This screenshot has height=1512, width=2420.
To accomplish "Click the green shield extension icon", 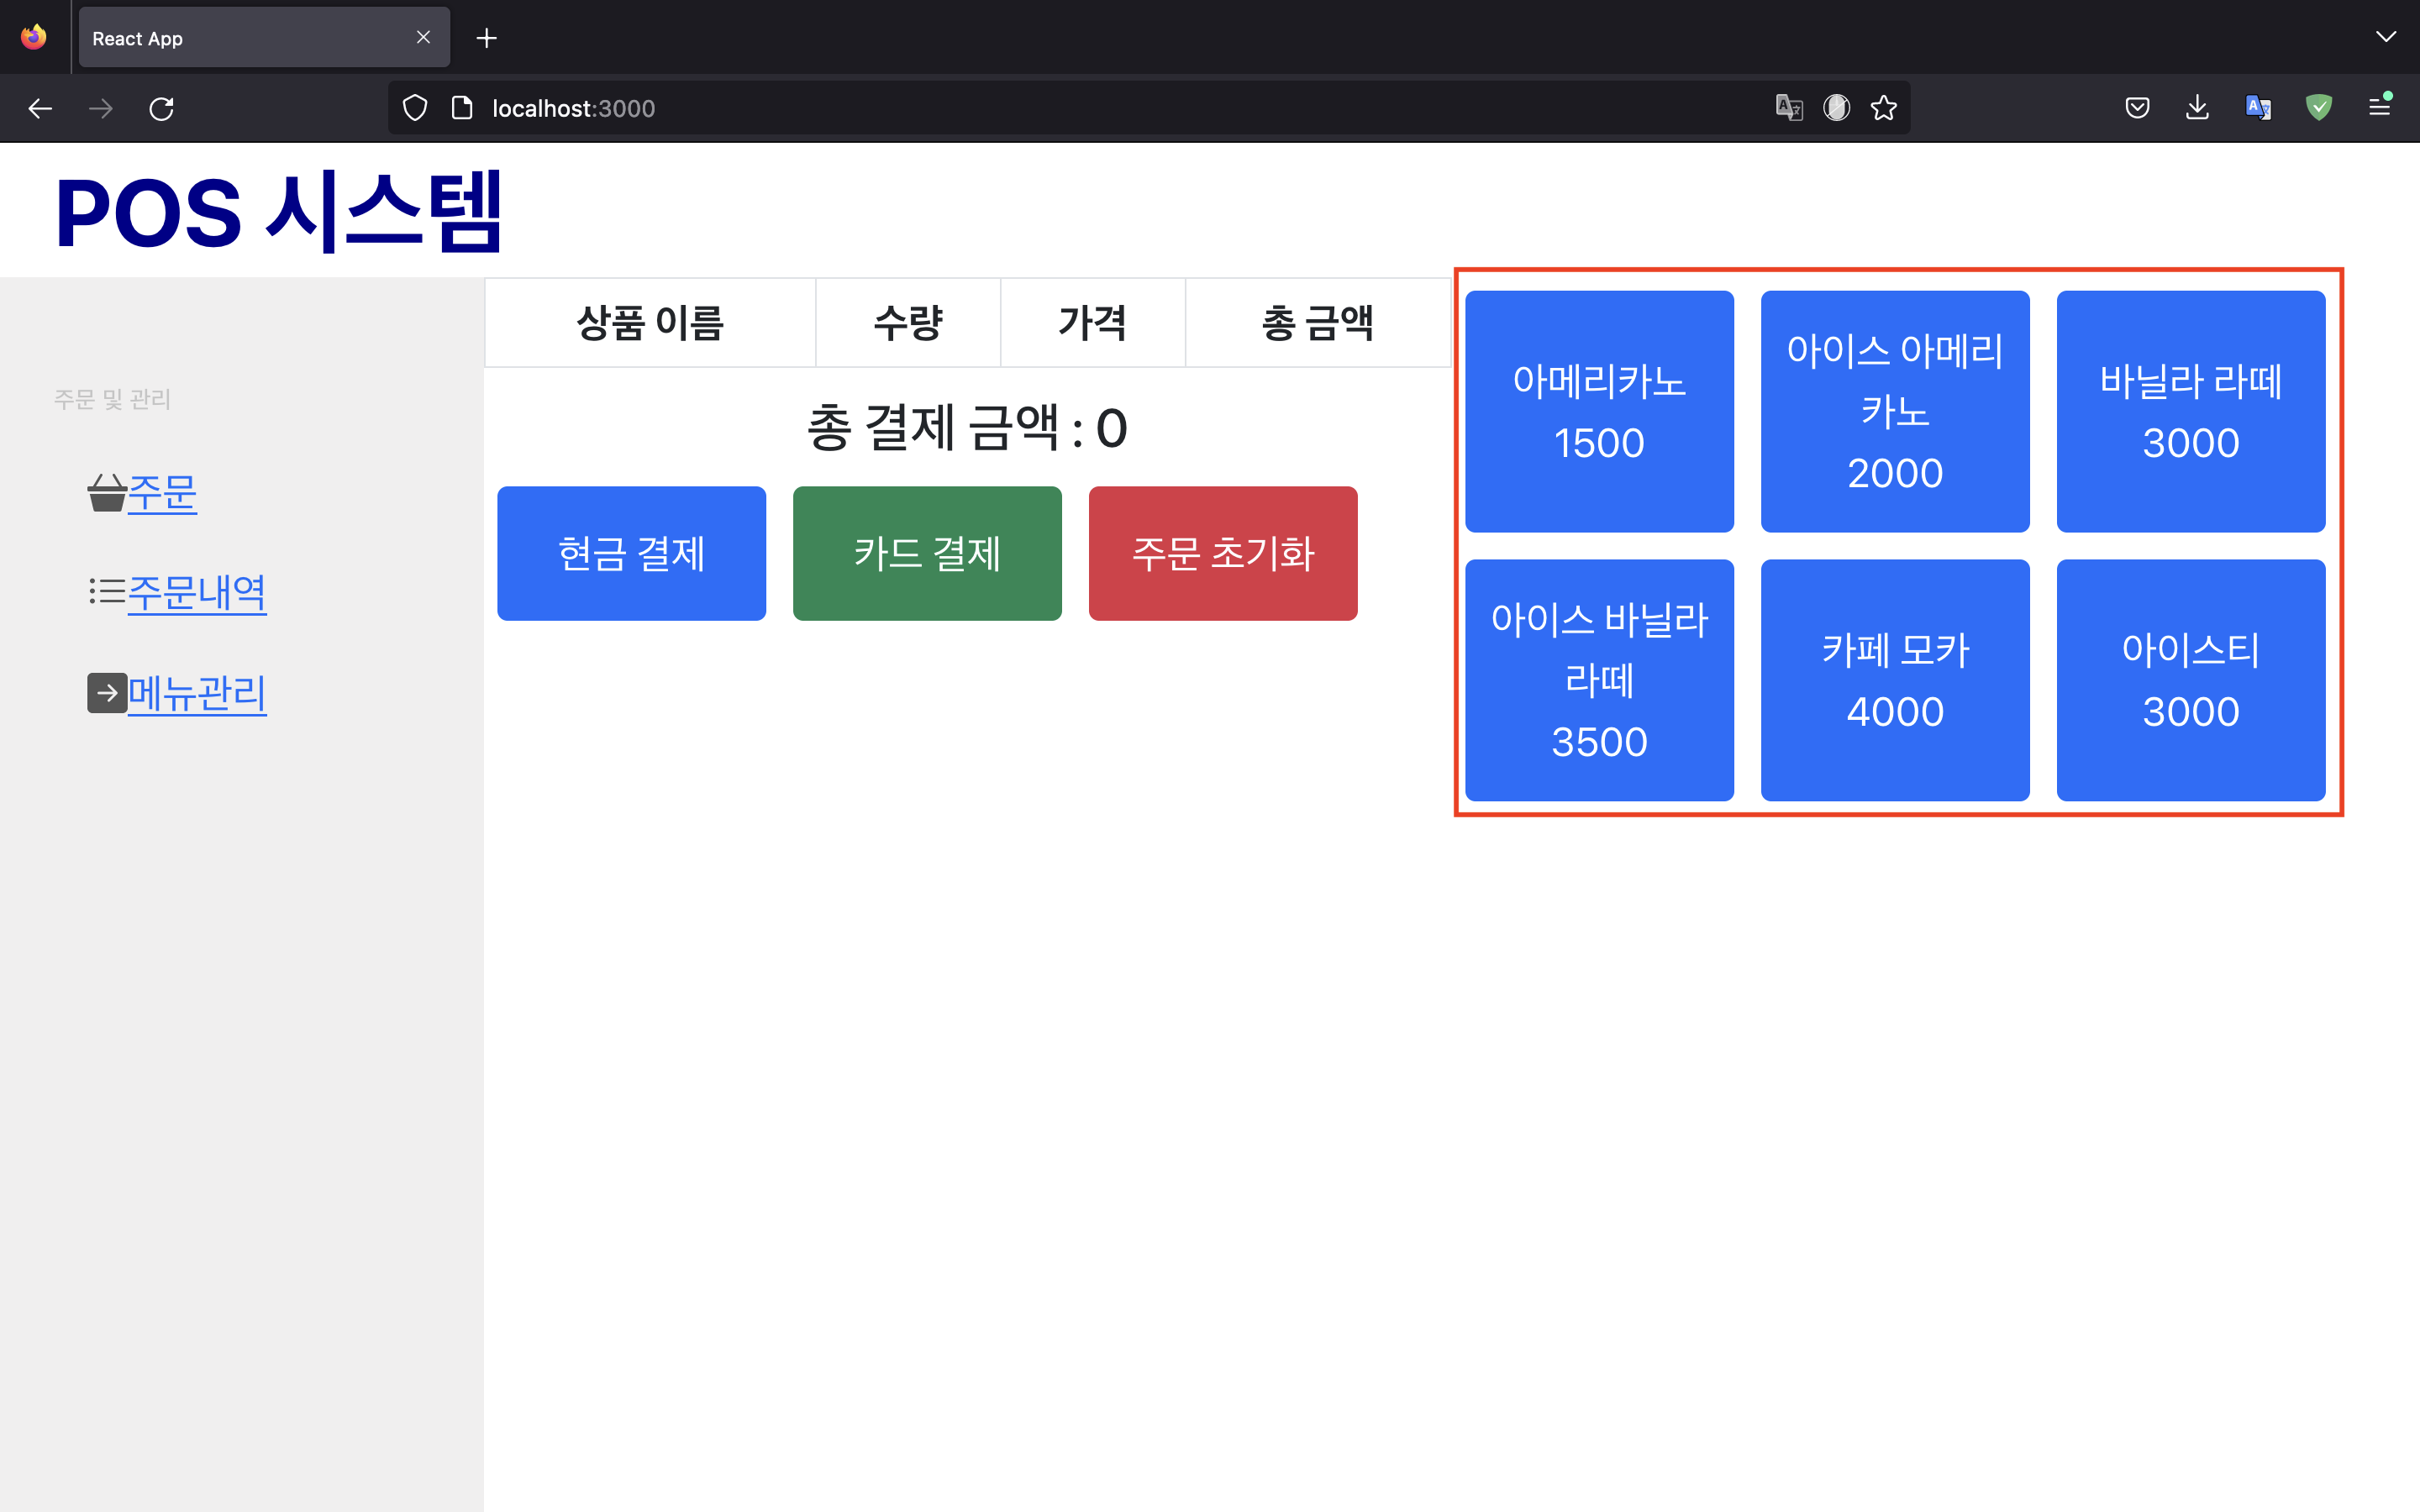I will (x=2319, y=108).
